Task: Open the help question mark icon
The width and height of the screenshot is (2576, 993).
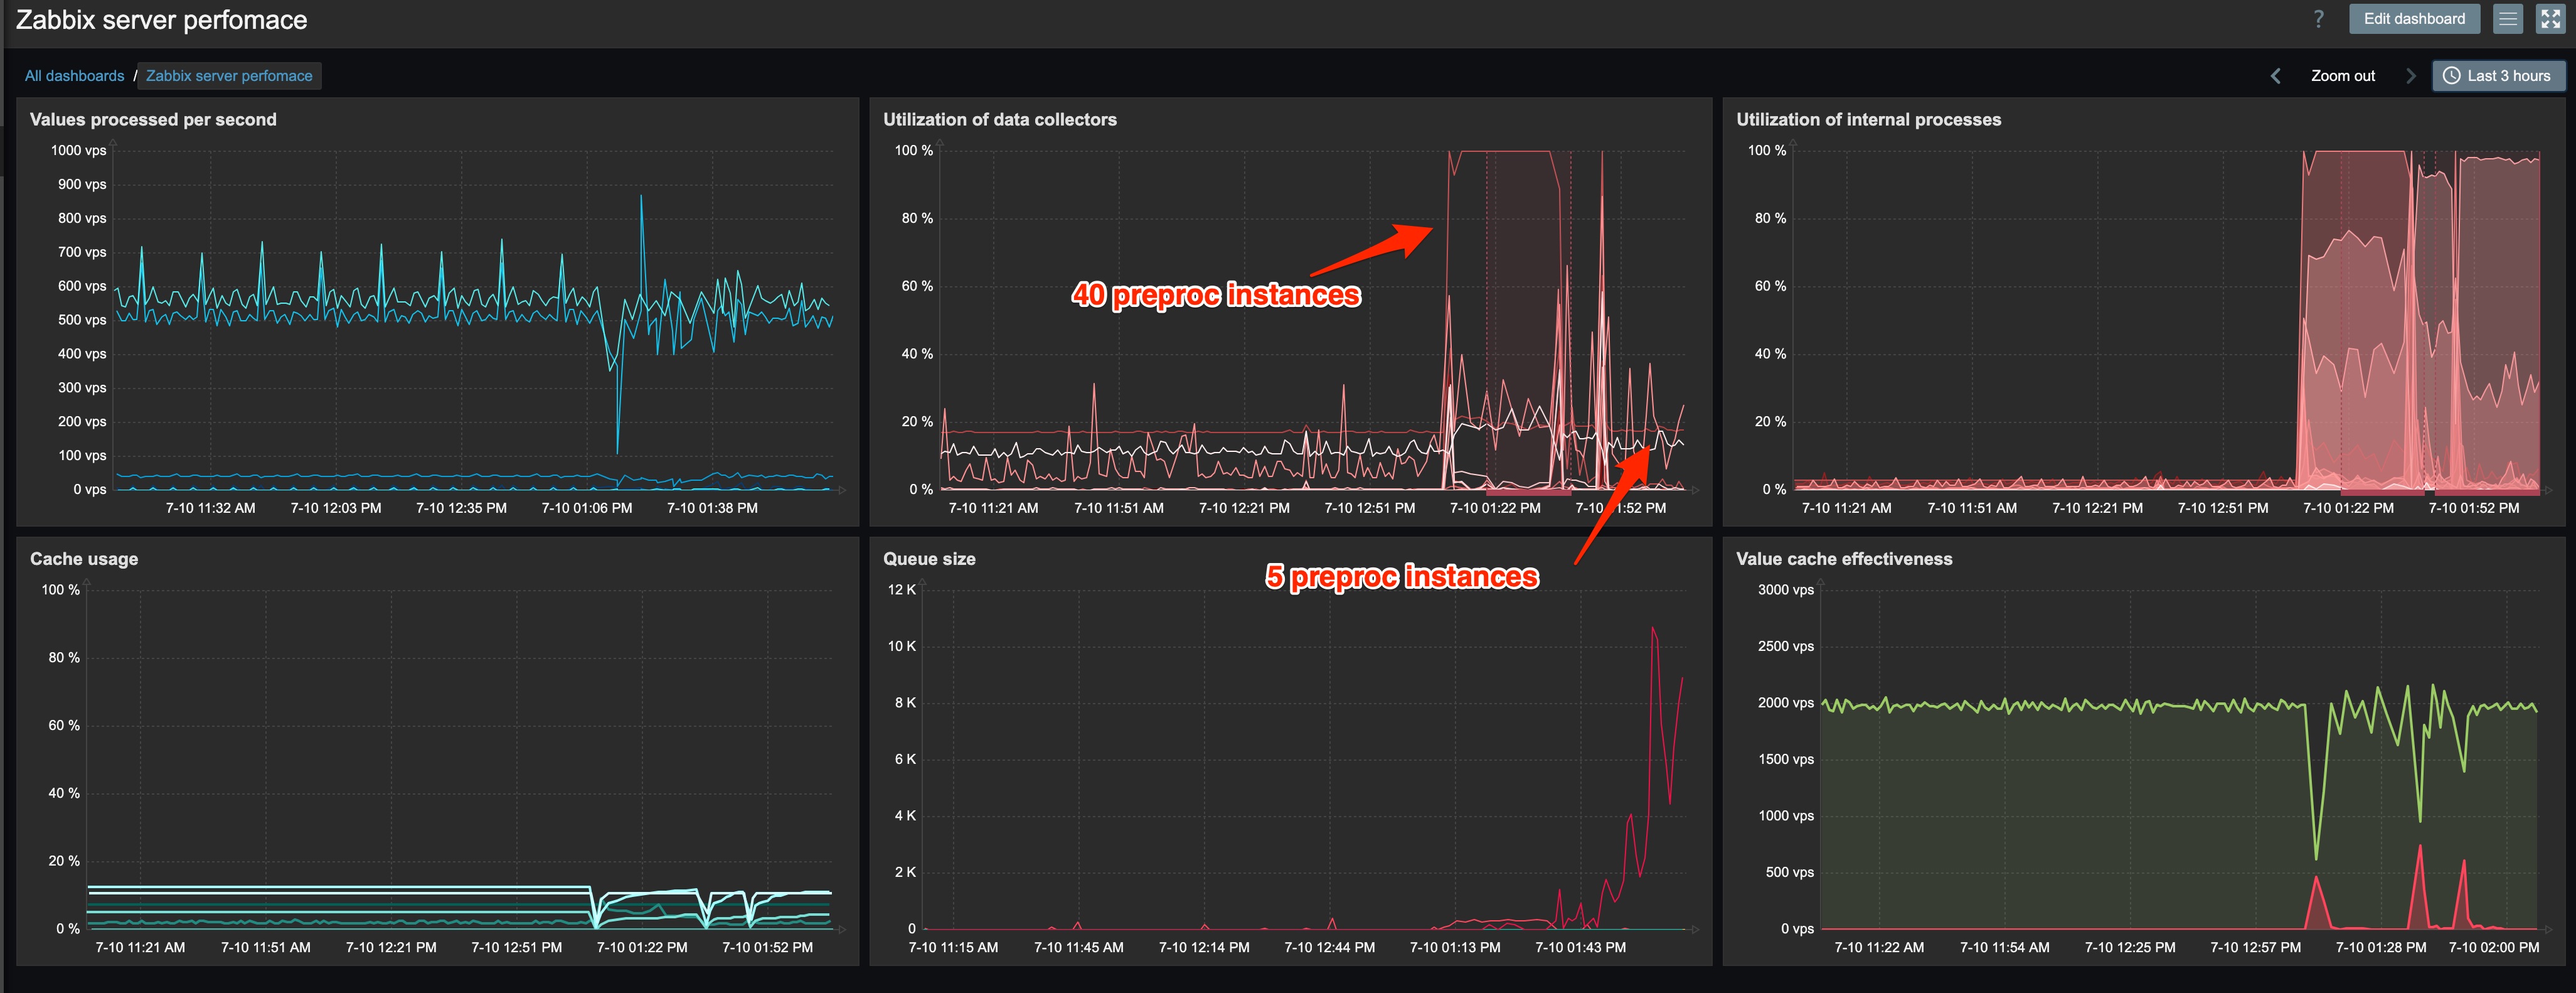Action: [x=2318, y=19]
